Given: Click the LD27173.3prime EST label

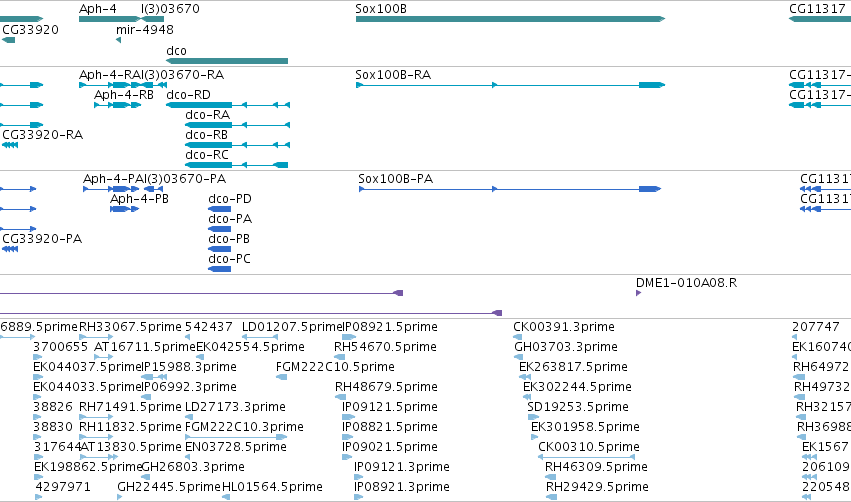Looking at the screenshot, I should pyautogui.click(x=236, y=407).
